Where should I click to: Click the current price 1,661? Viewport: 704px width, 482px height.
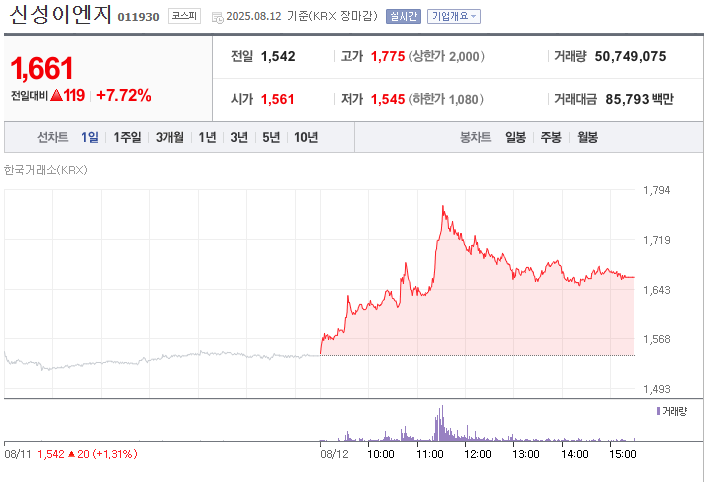42,69
